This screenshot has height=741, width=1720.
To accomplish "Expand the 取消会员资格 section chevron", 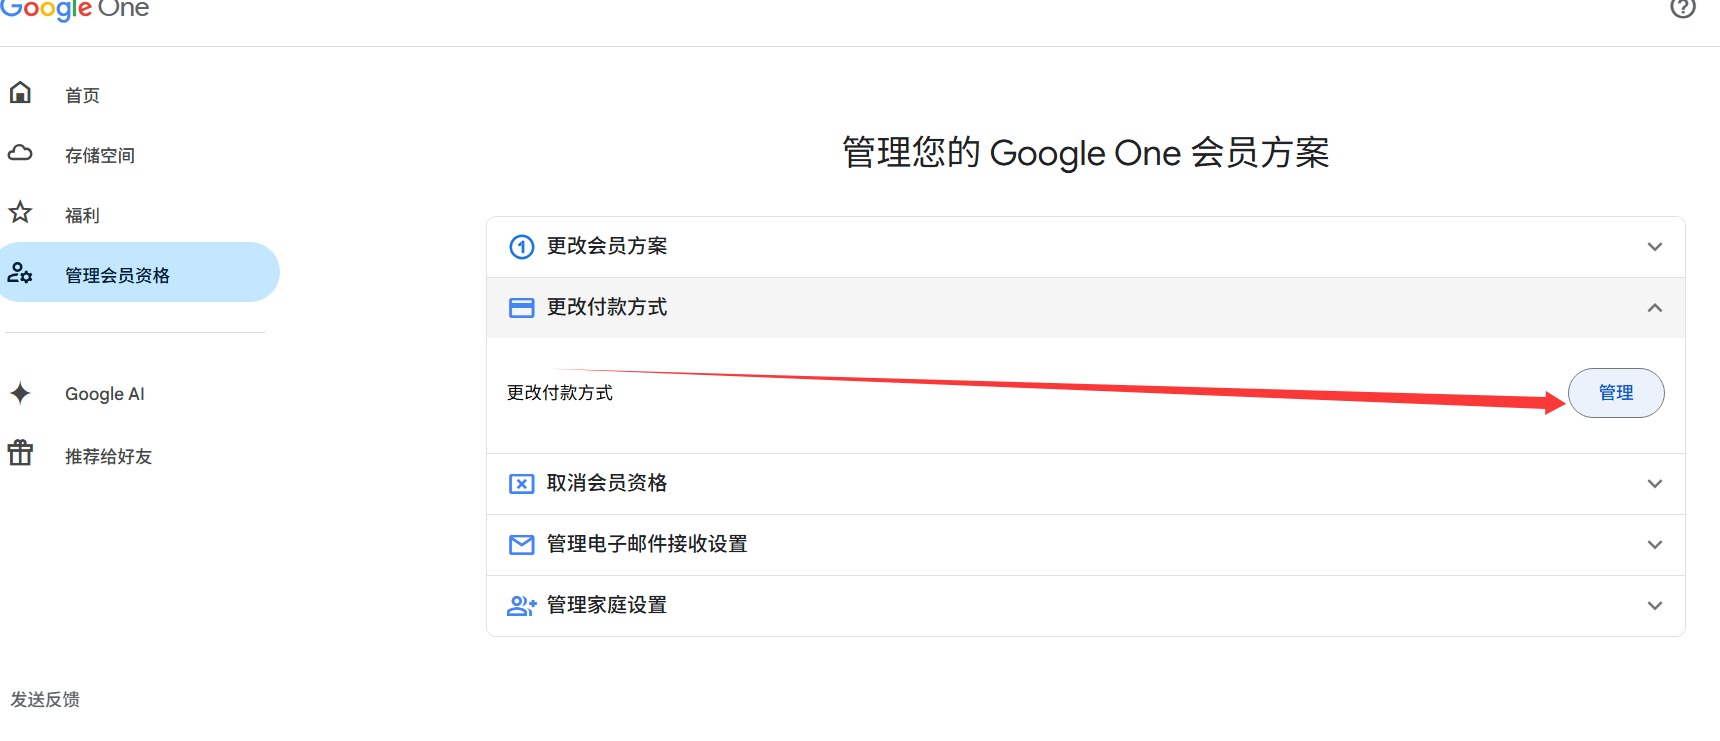I will [x=1655, y=484].
